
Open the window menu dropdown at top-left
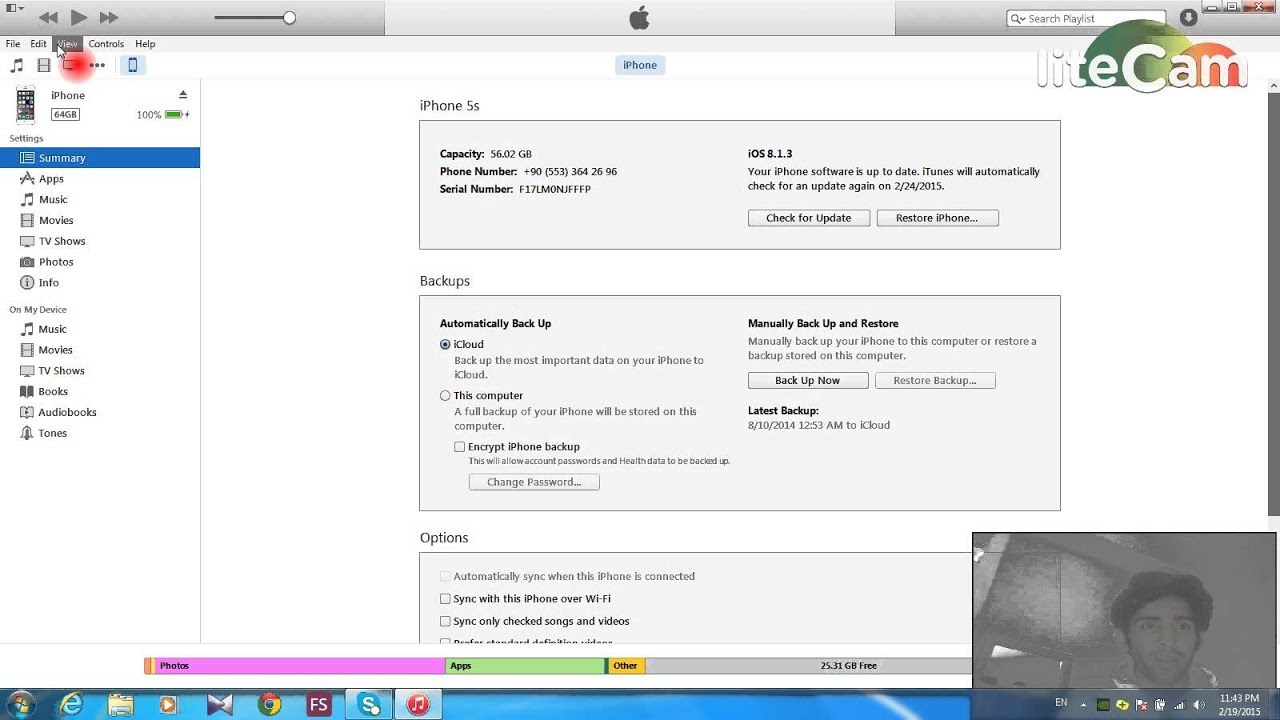click(x=14, y=8)
